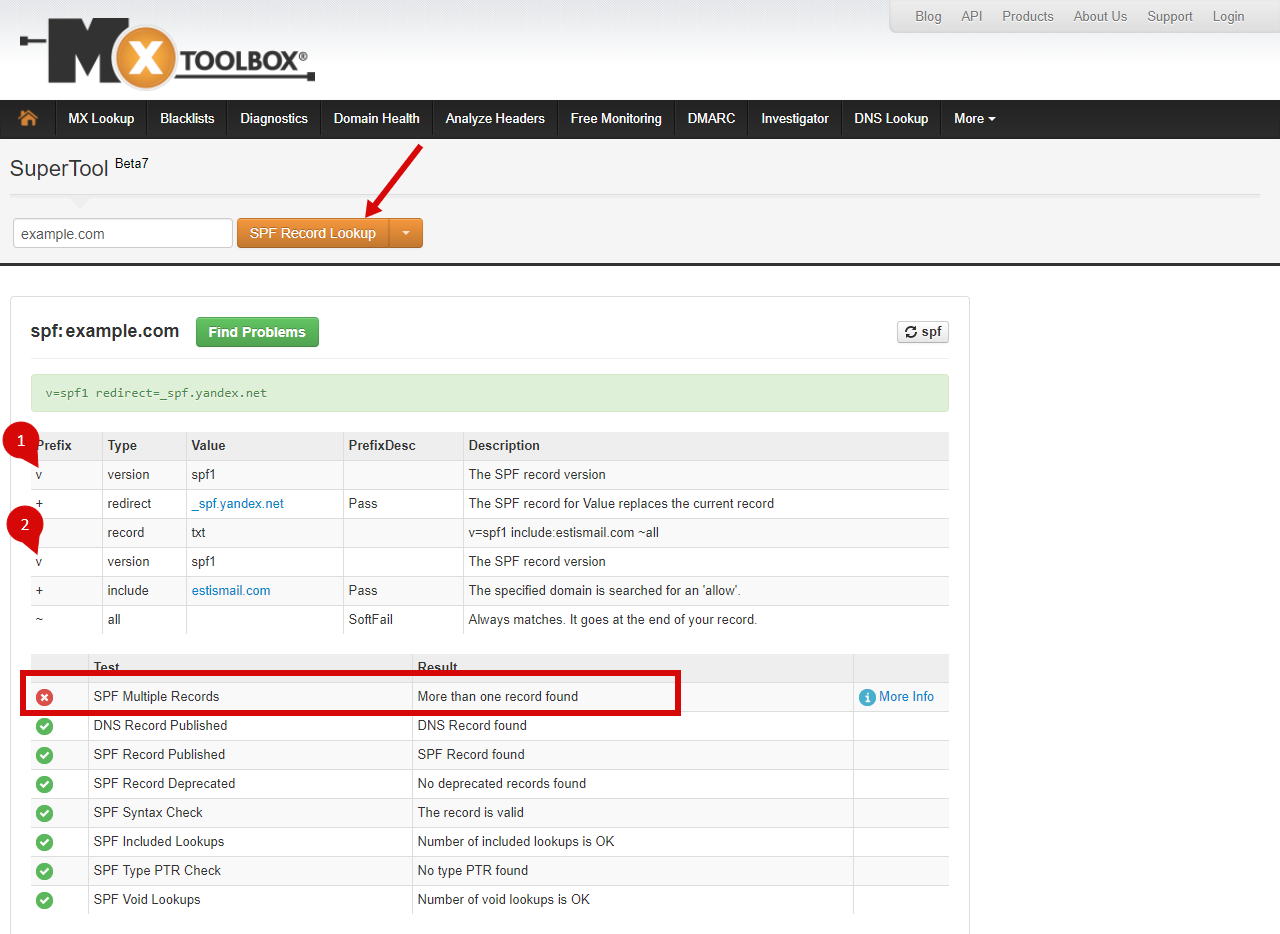Click the MxToolbox logo

click(x=167, y=55)
